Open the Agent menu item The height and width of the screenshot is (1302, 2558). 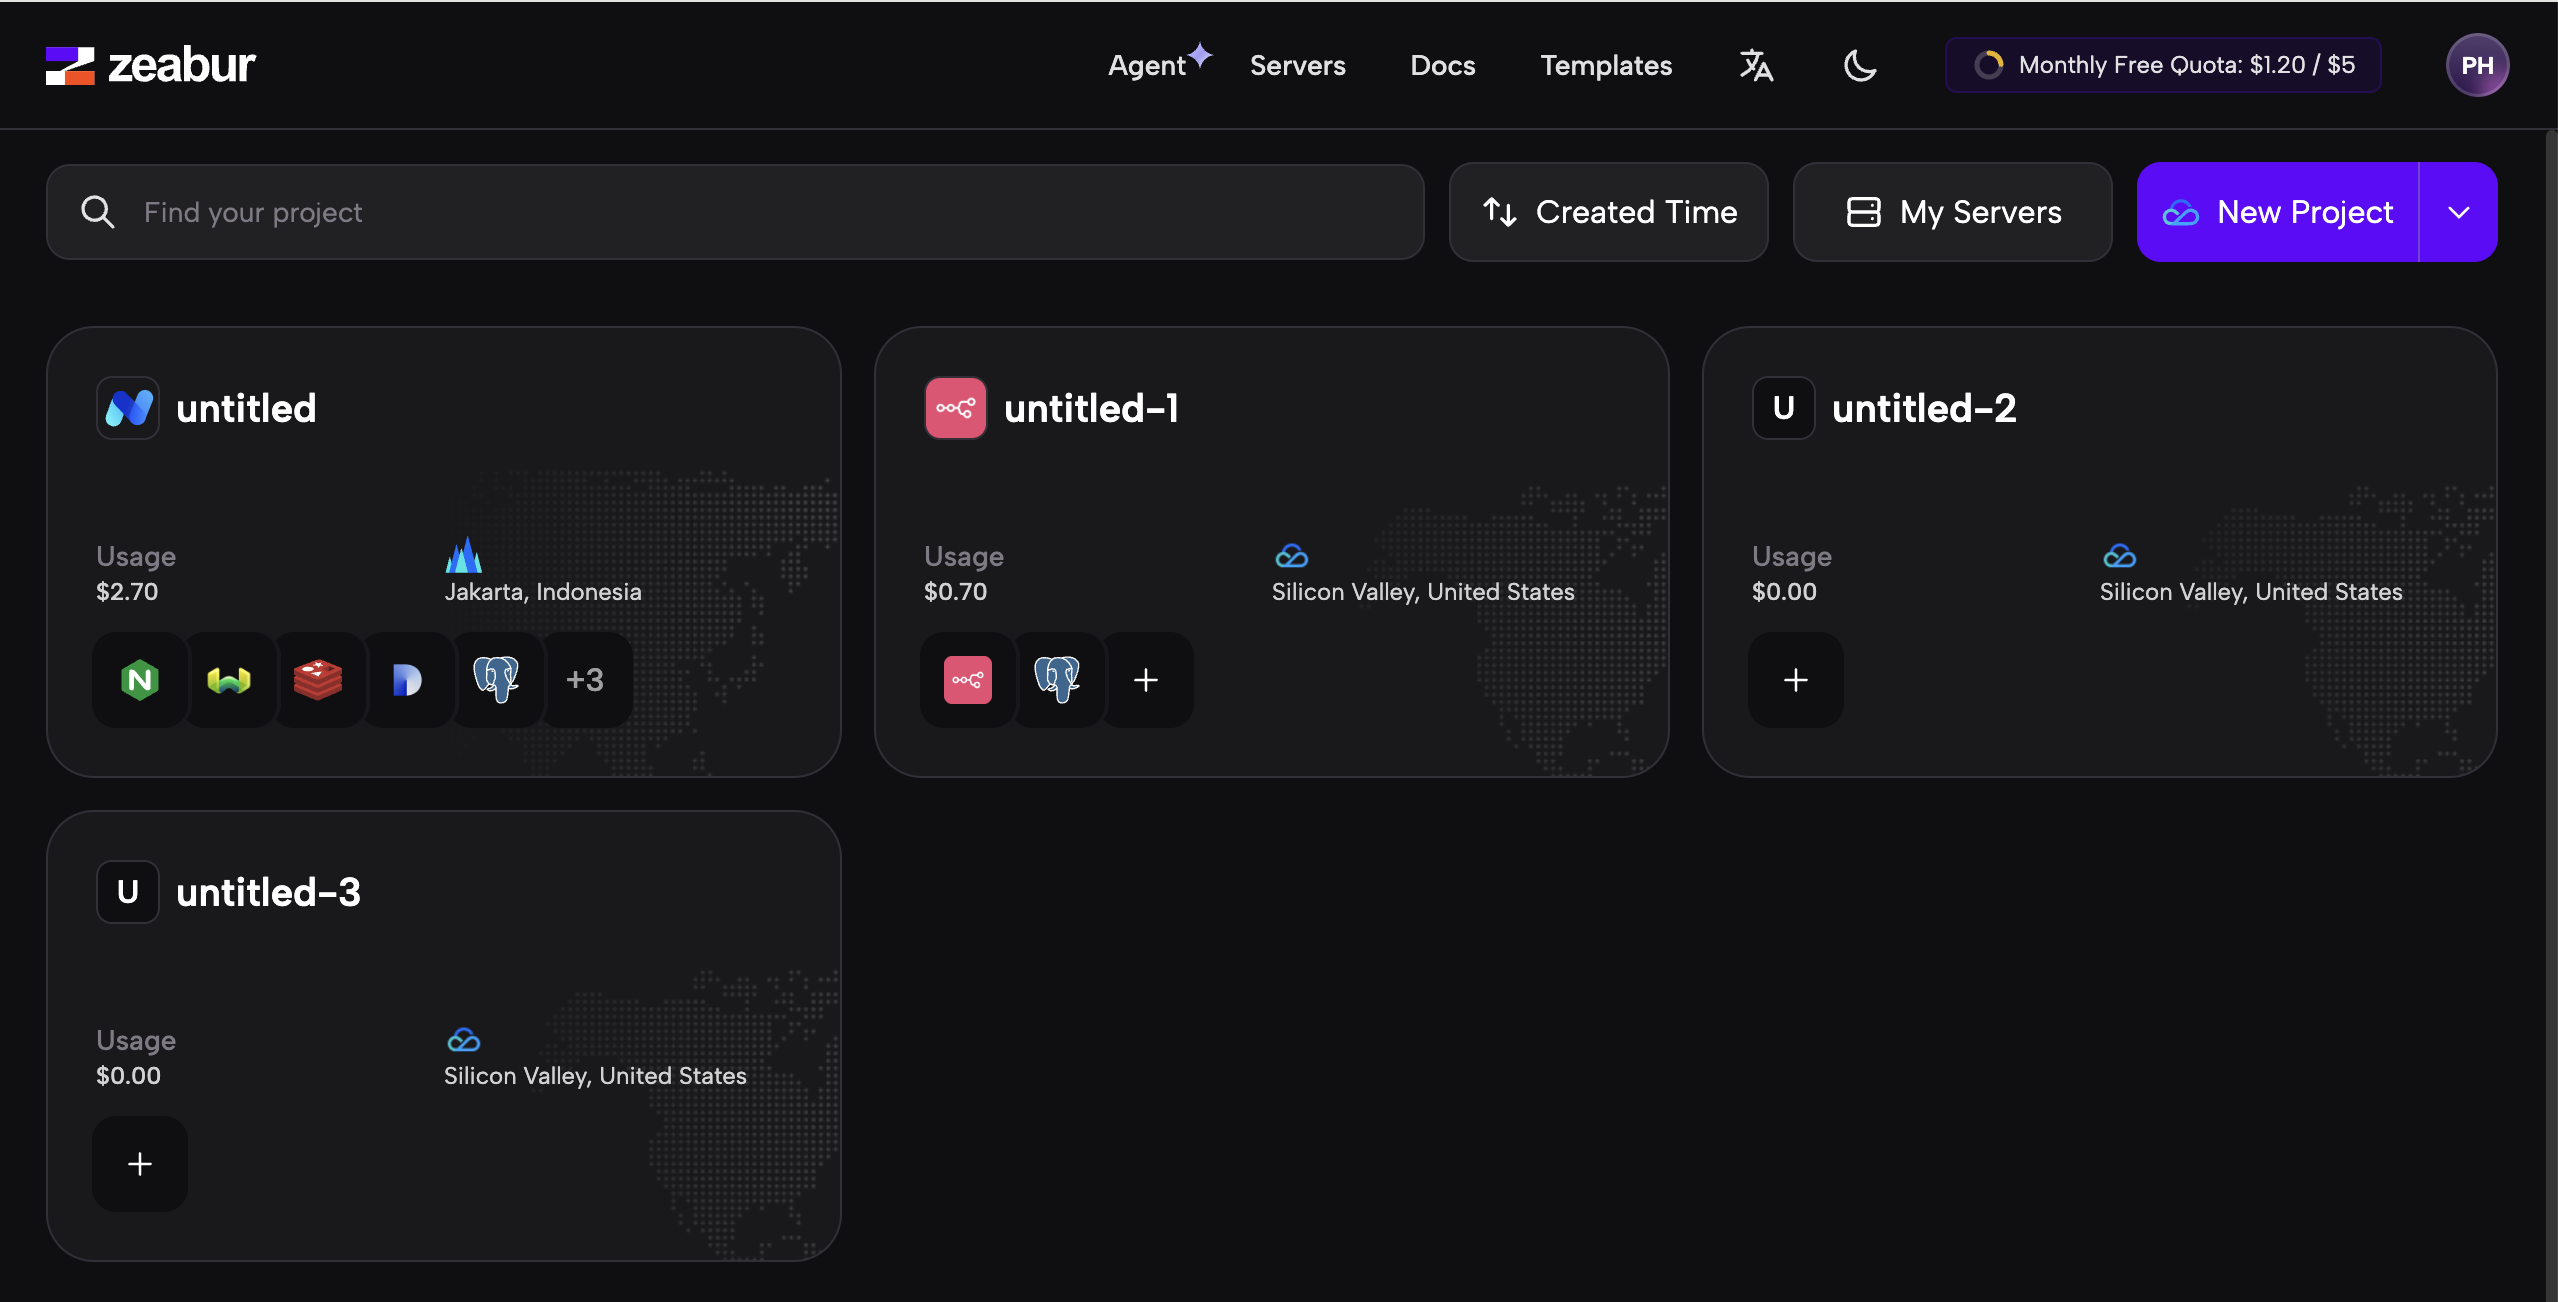pos(1147,65)
